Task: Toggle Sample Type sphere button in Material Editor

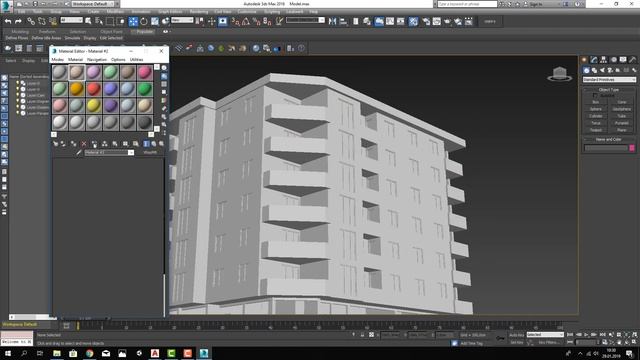Action: point(164,68)
